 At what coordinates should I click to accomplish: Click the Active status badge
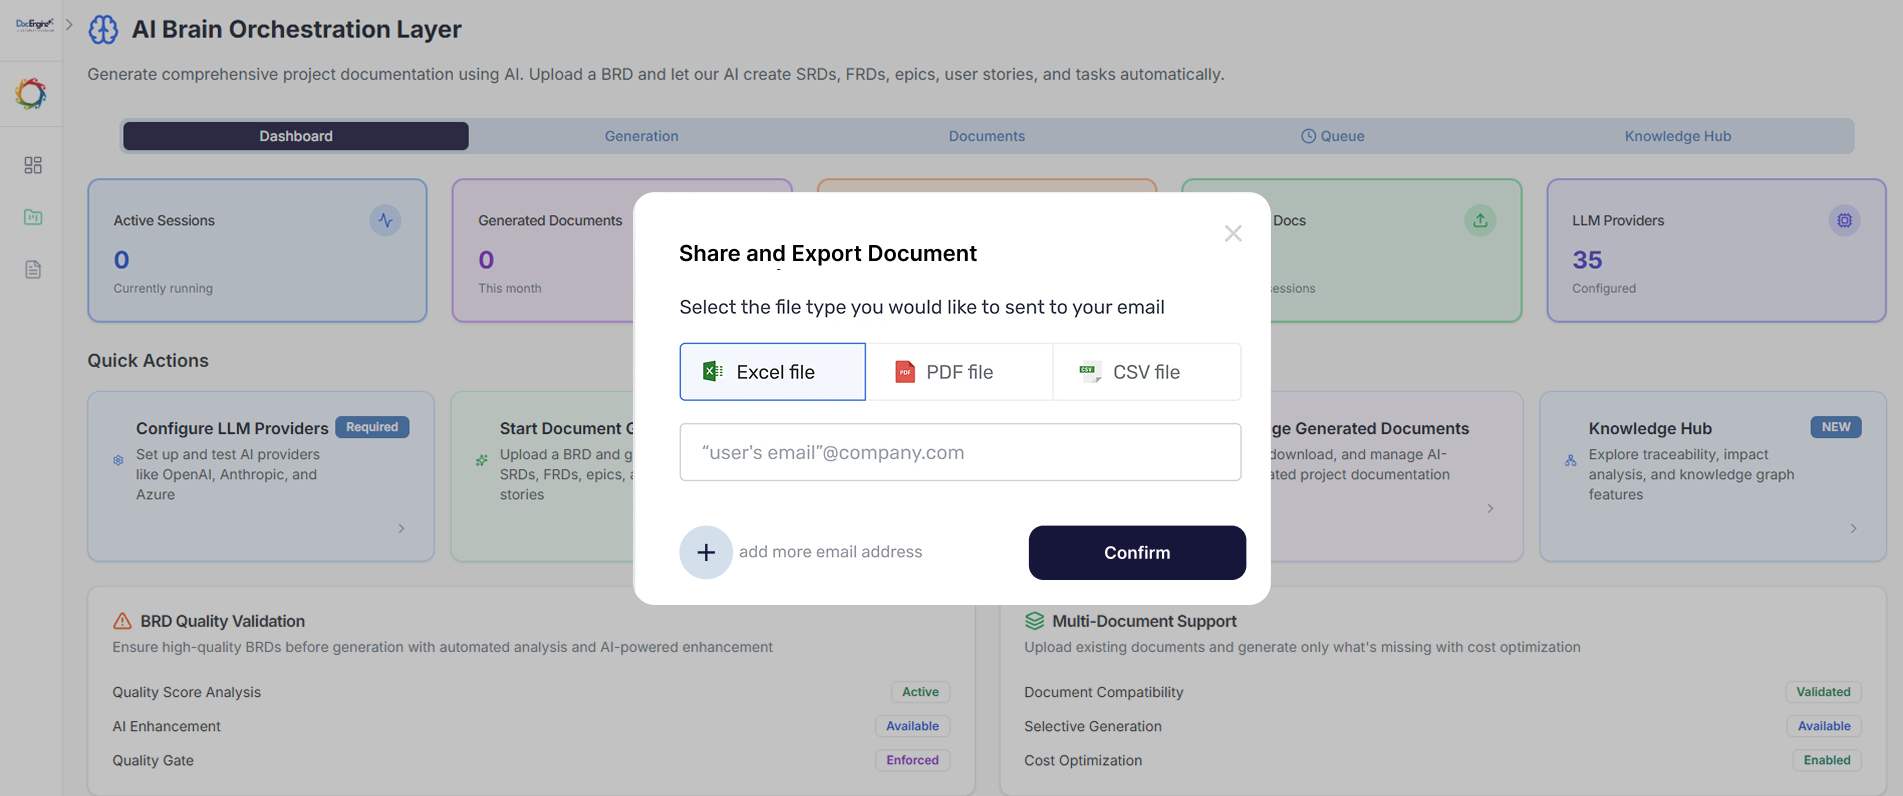[x=920, y=692]
